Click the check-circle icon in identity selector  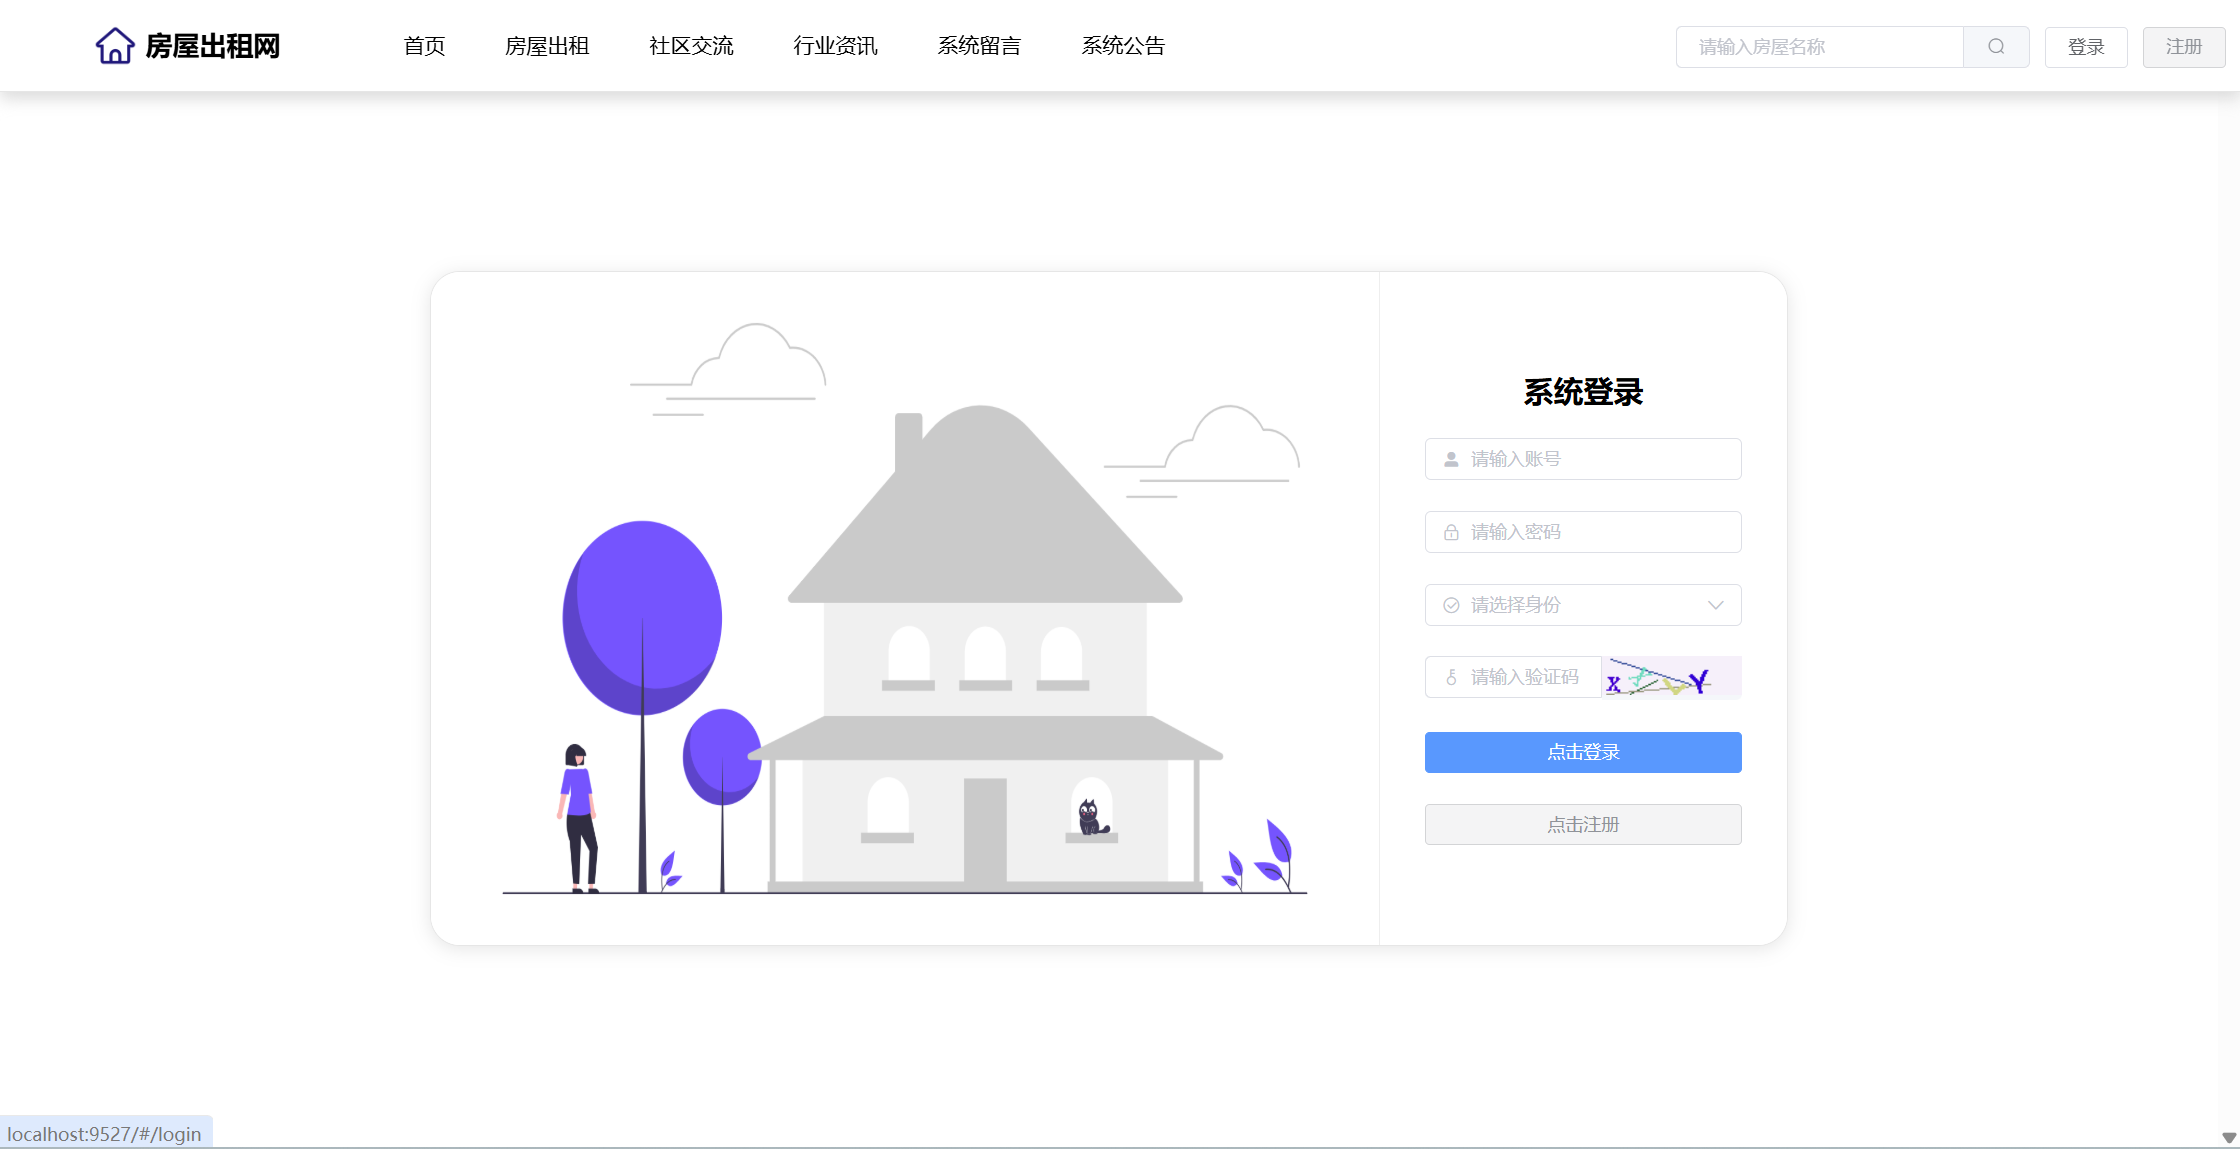1451,606
